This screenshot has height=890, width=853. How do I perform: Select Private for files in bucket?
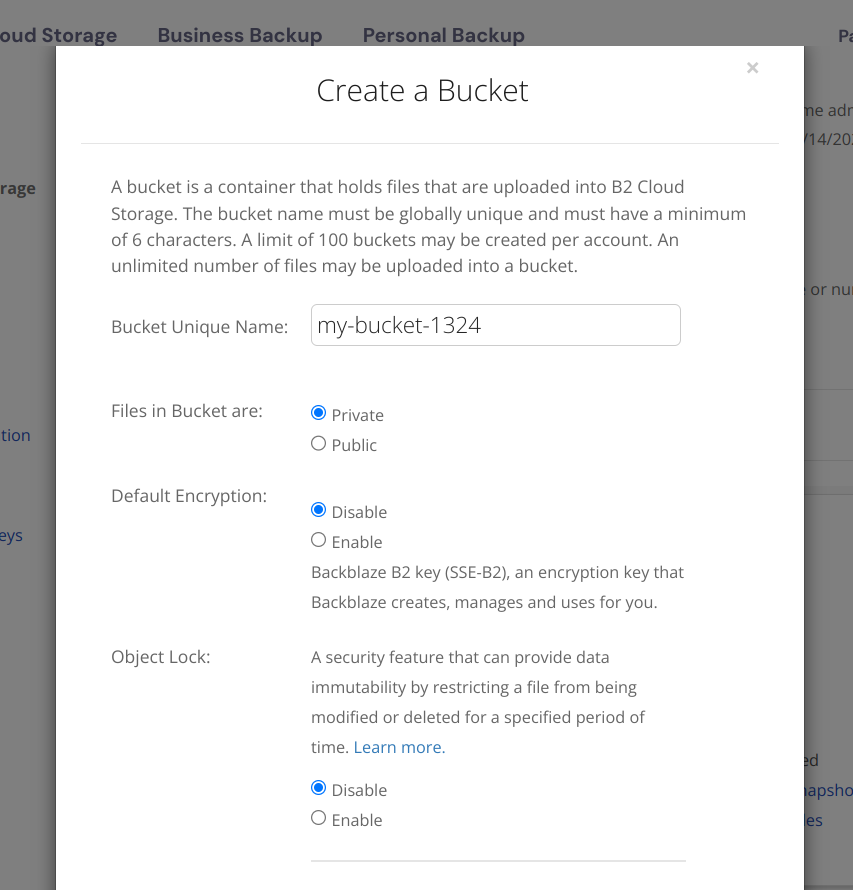318,413
